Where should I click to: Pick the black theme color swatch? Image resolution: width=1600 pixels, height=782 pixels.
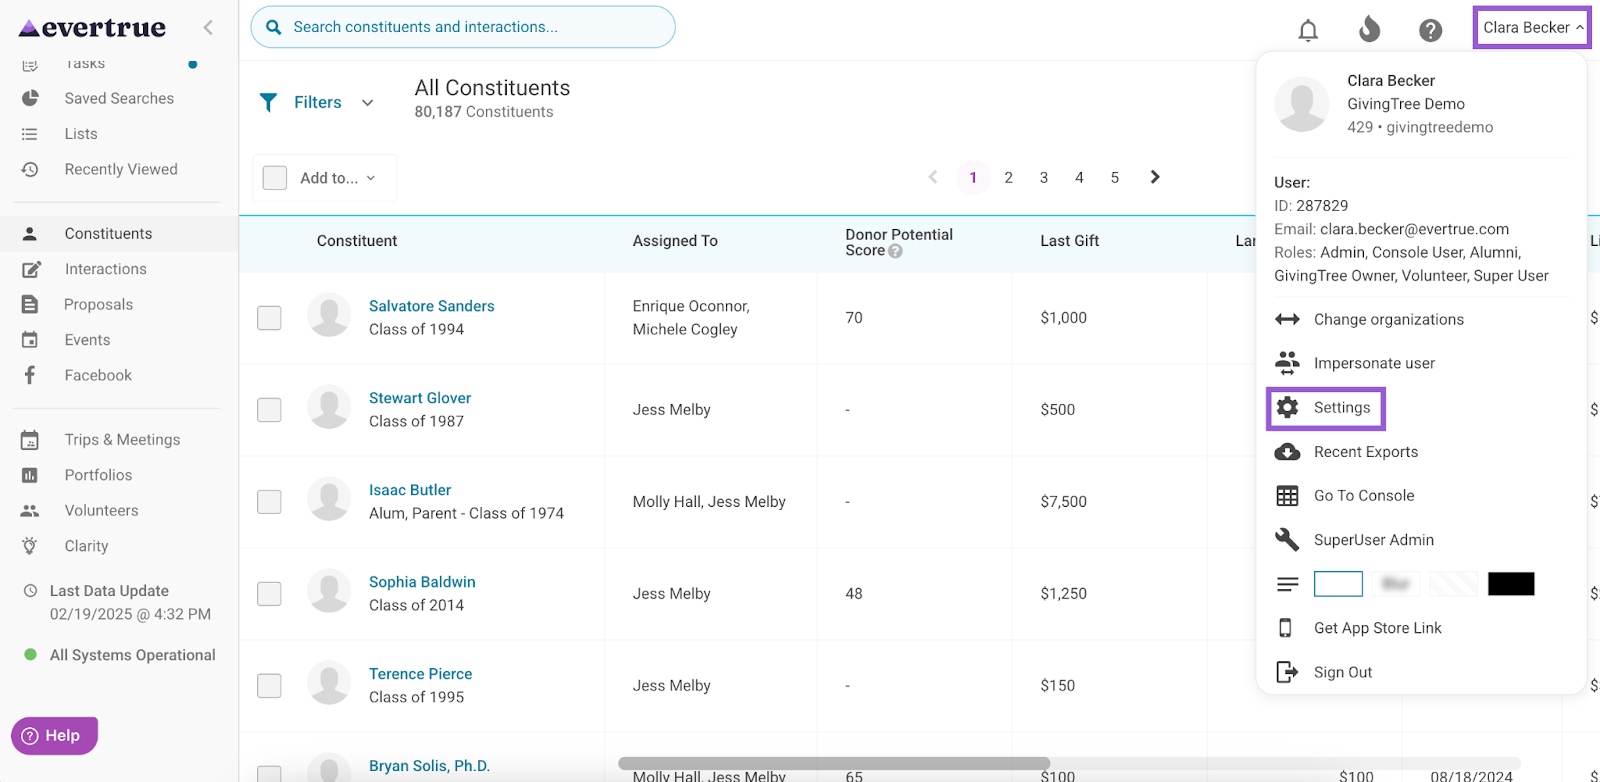click(x=1510, y=584)
